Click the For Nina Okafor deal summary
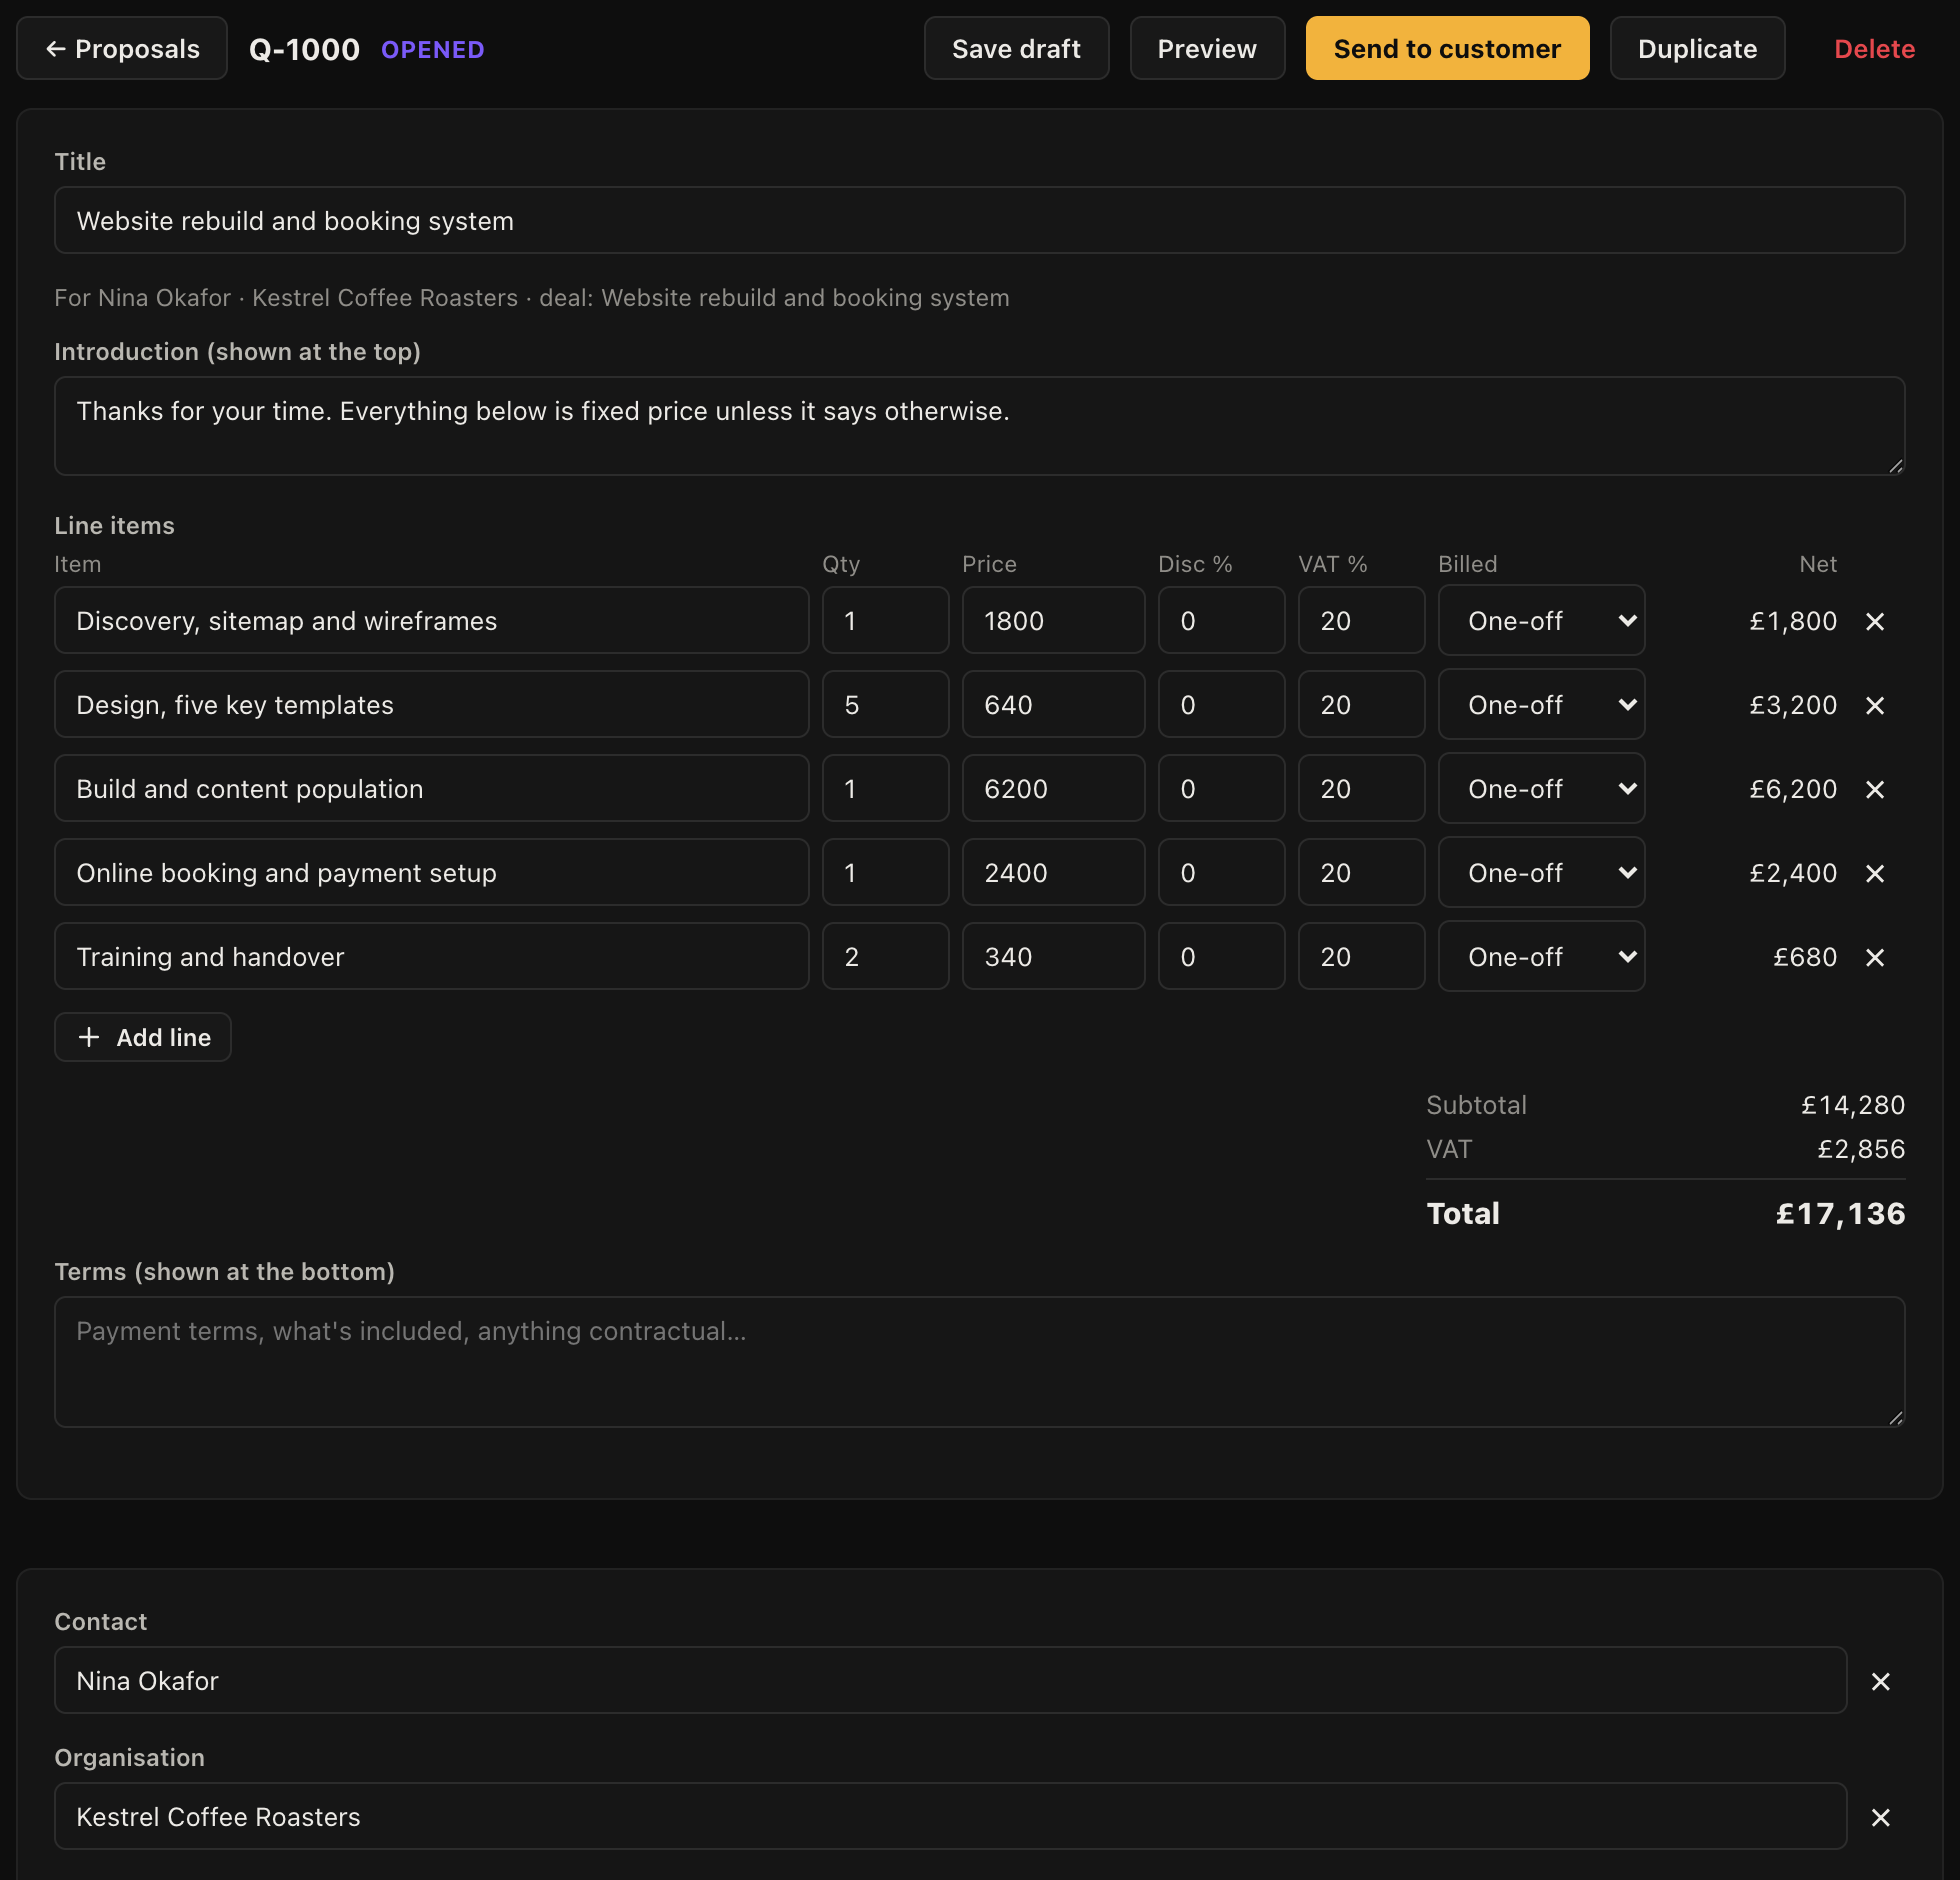Image resolution: width=1960 pixels, height=1880 pixels. pyautogui.click(x=532, y=298)
